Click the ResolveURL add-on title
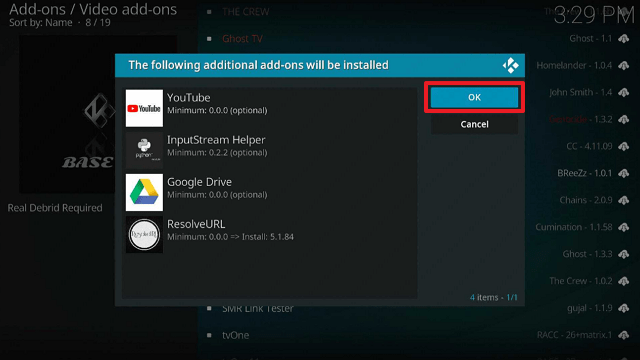This screenshot has height=360, width=640. [196, 224]
